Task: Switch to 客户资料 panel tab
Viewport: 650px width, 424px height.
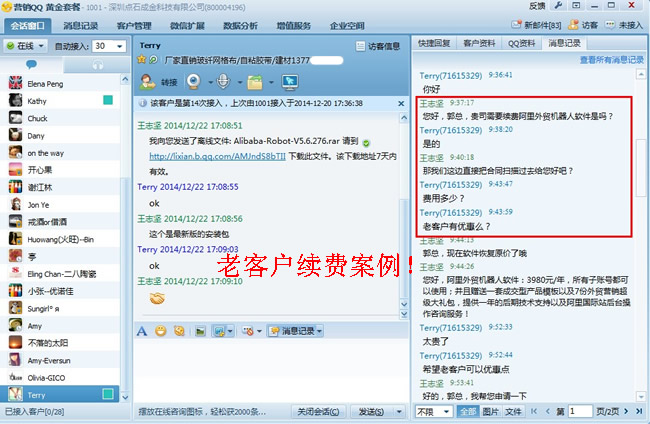Action: click(x=479, y=43)
